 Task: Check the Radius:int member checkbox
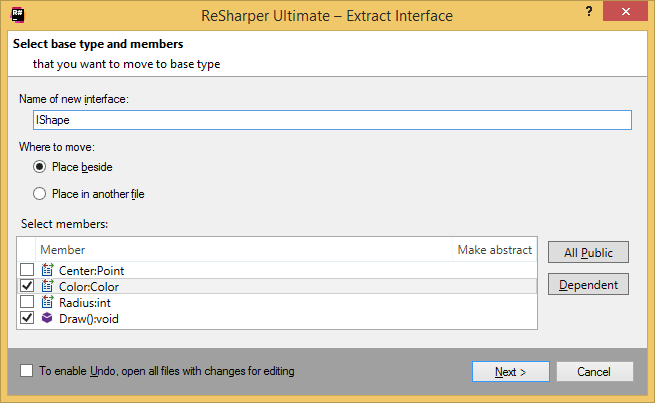tap(27, 302)
